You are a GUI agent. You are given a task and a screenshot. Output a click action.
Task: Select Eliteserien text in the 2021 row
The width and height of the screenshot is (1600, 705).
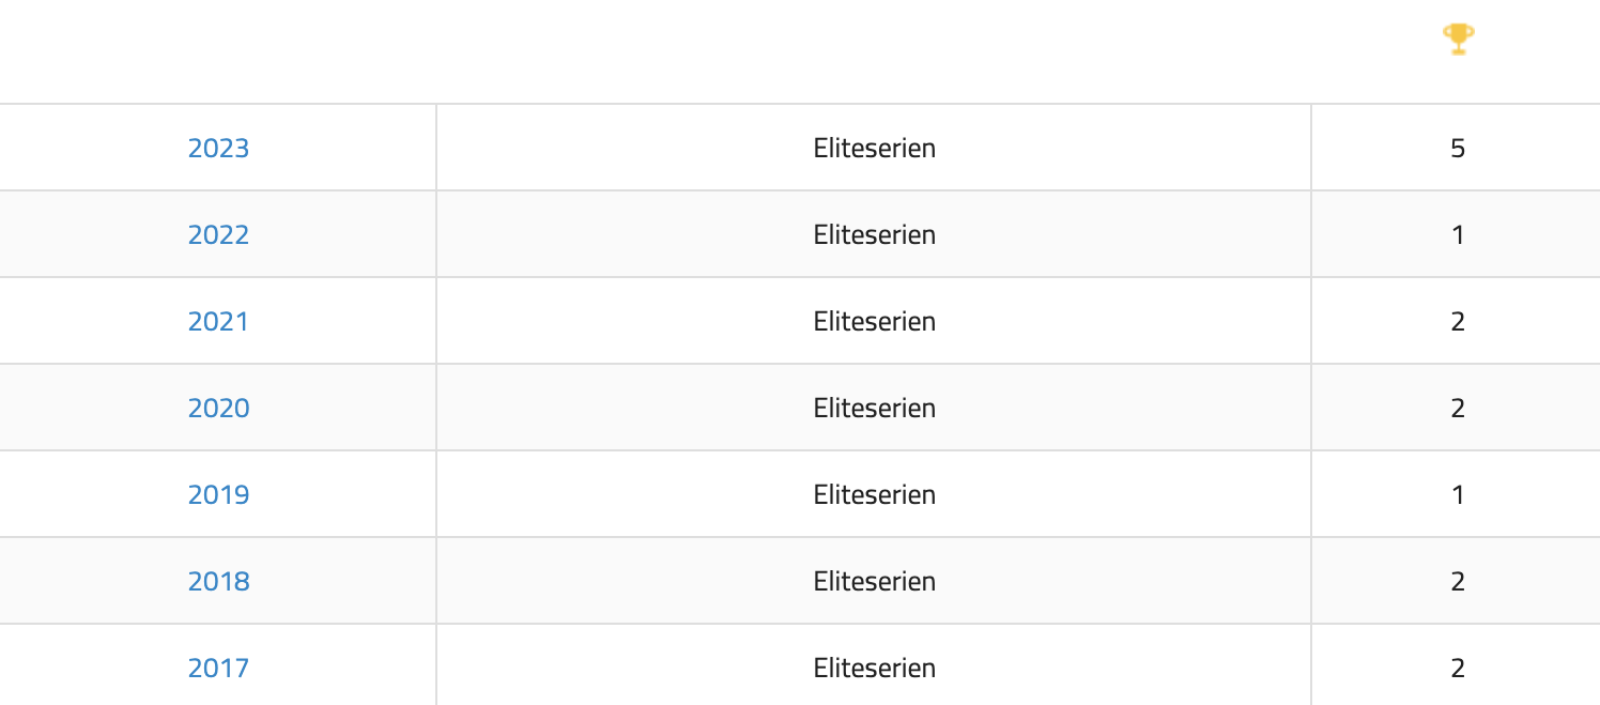tap(874, 321)
